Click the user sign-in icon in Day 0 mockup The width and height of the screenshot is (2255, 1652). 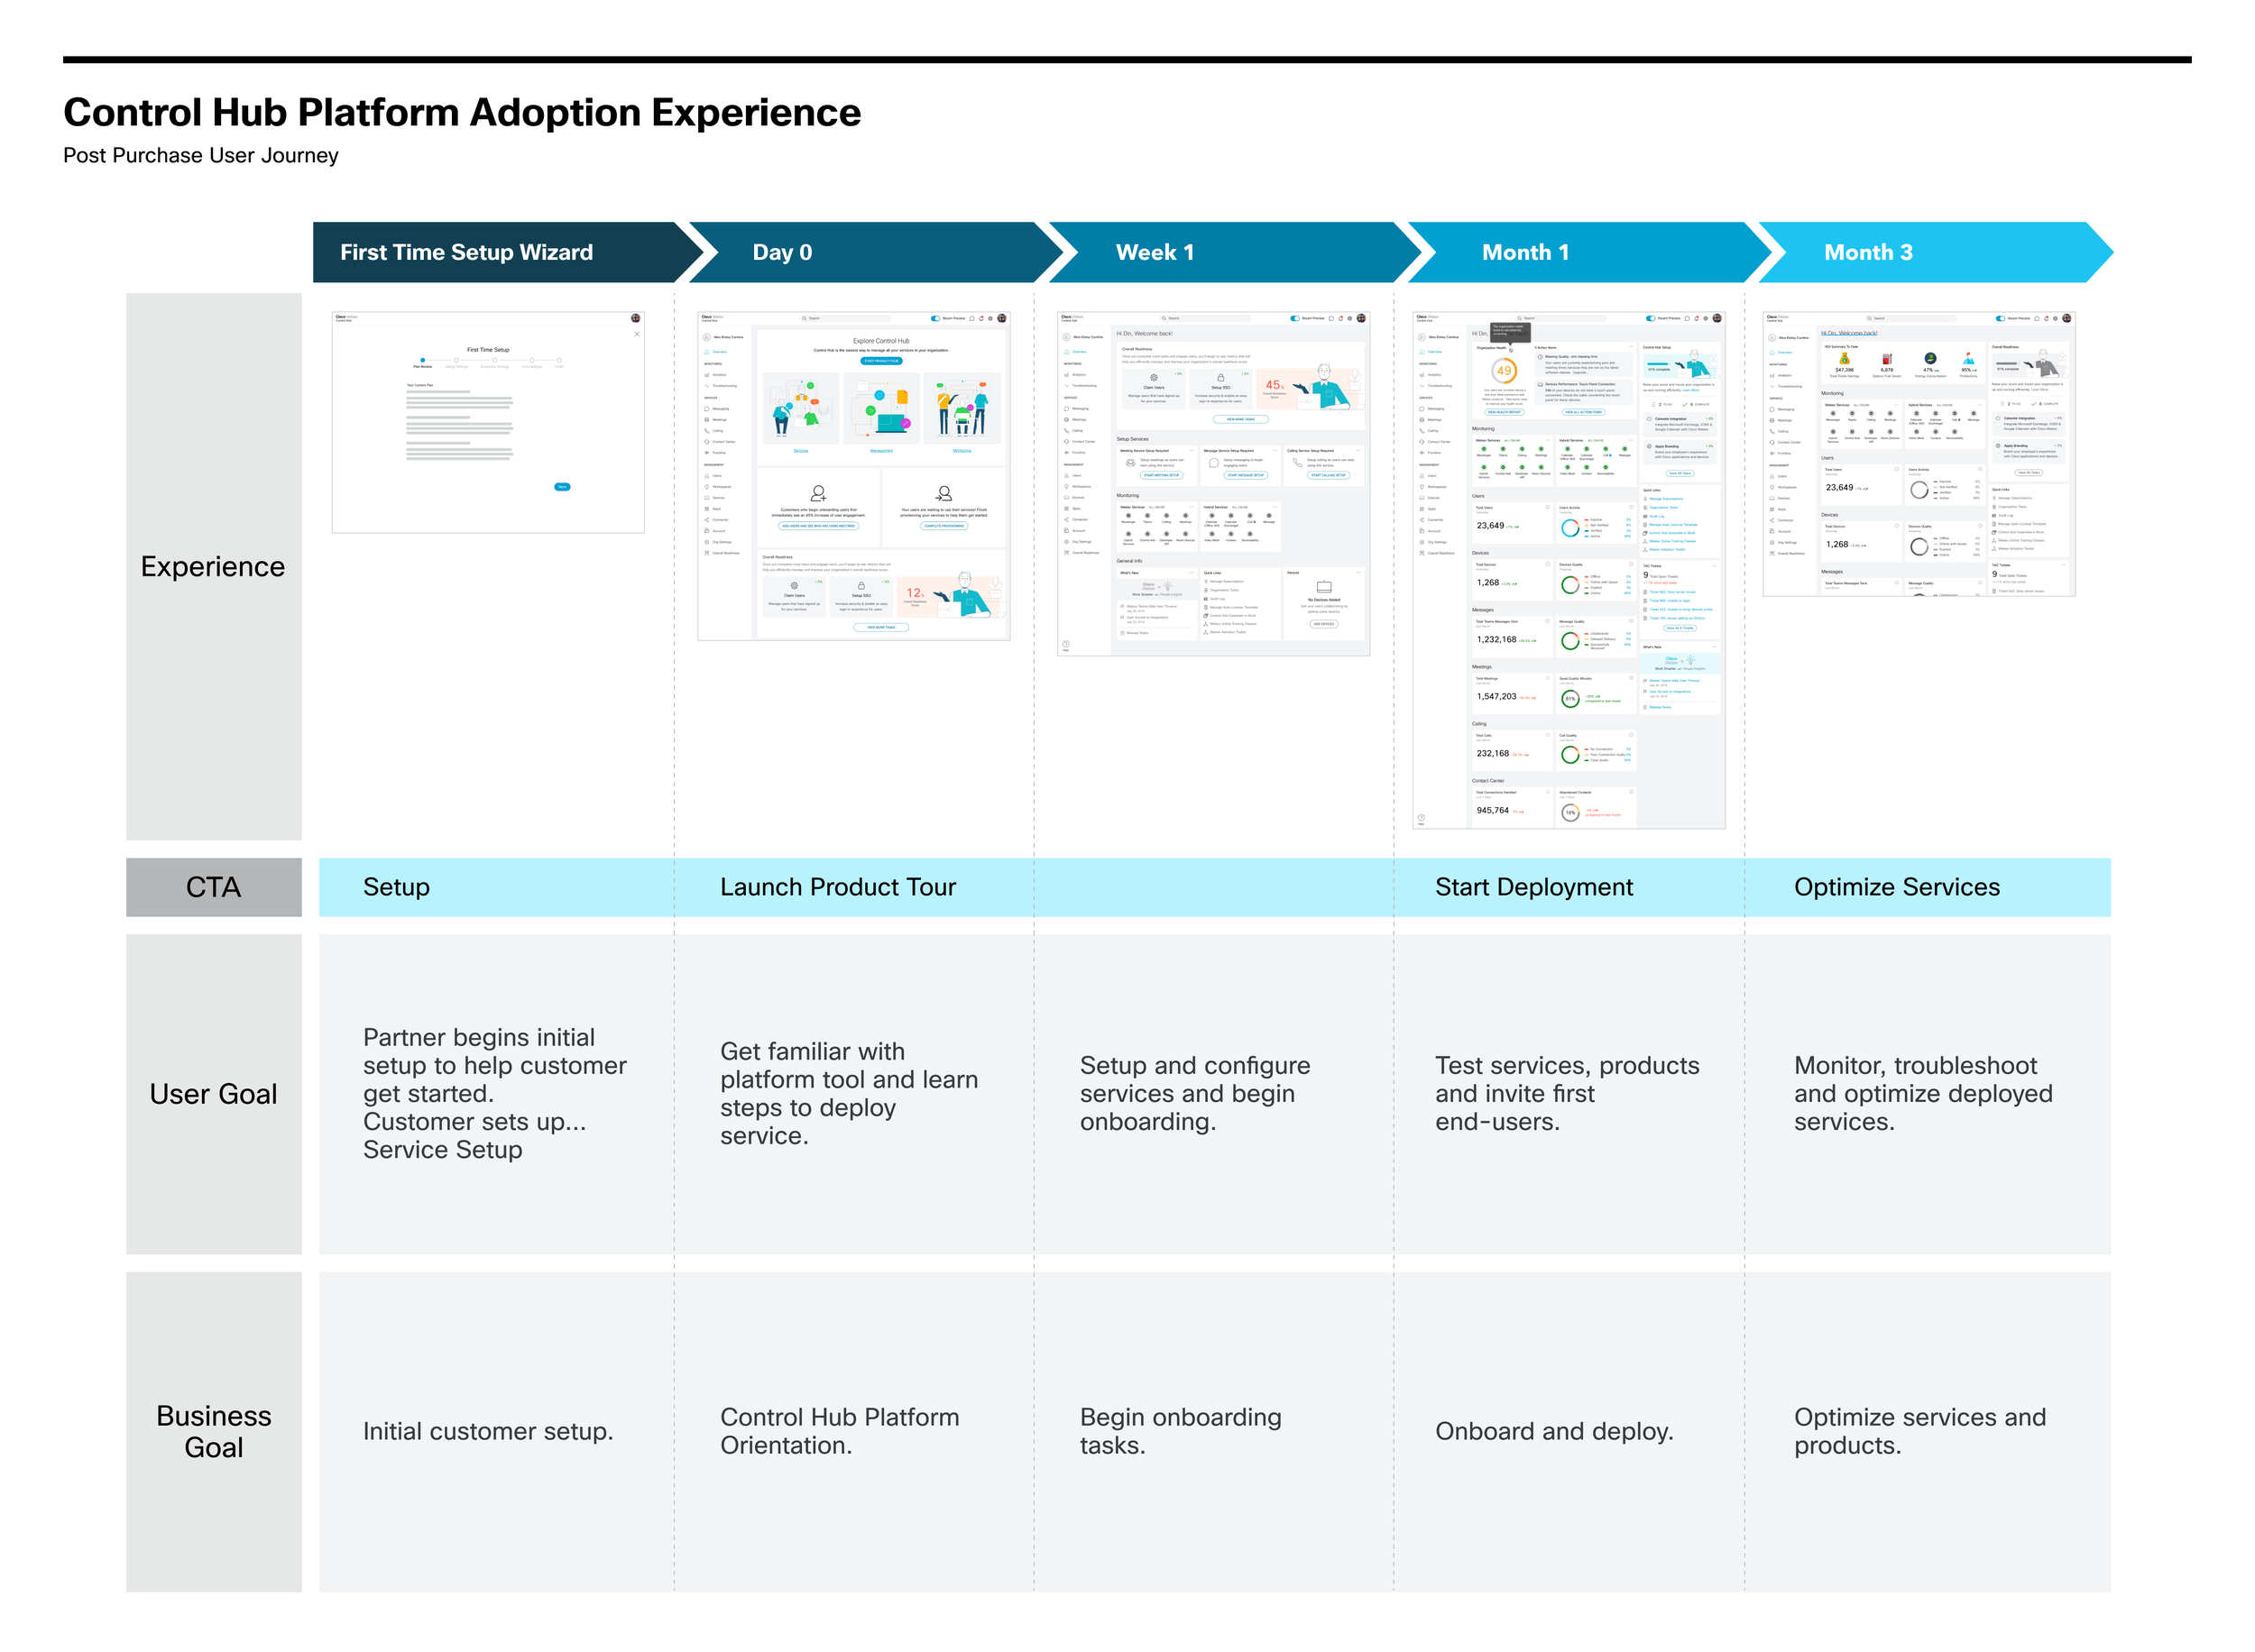944,493
